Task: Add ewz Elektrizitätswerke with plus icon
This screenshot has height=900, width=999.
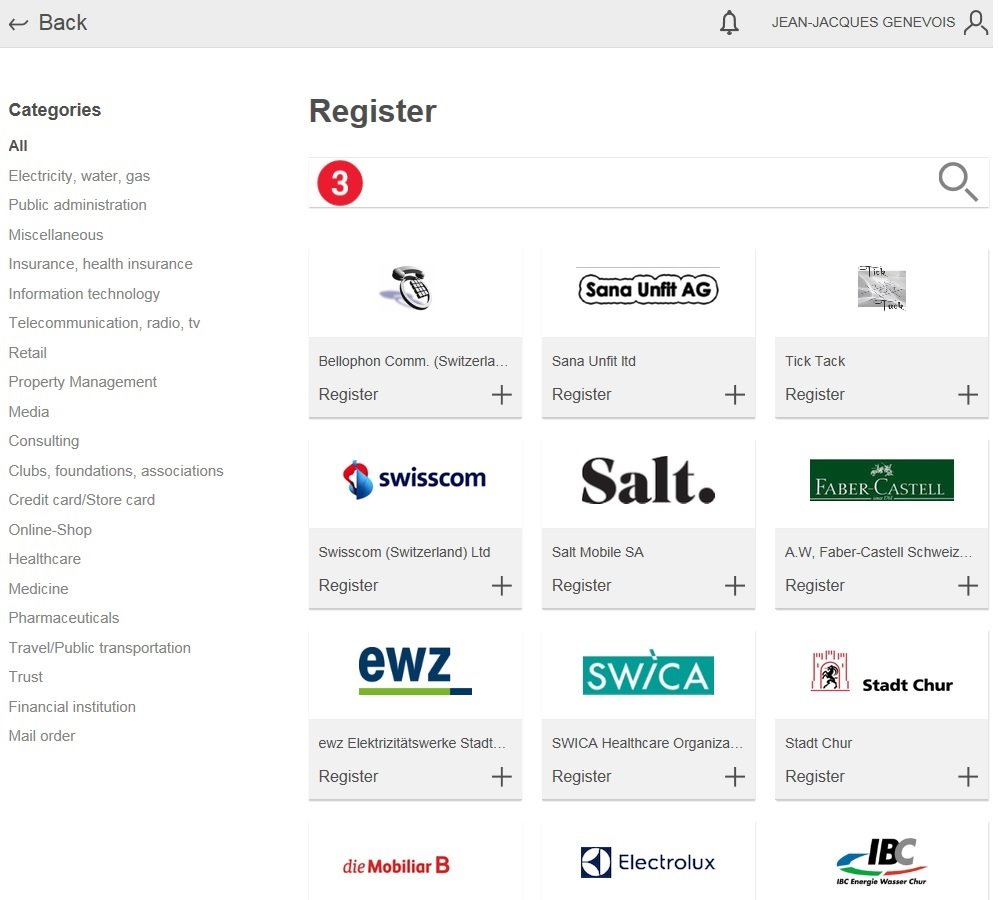Action: (x=501, y=777)
